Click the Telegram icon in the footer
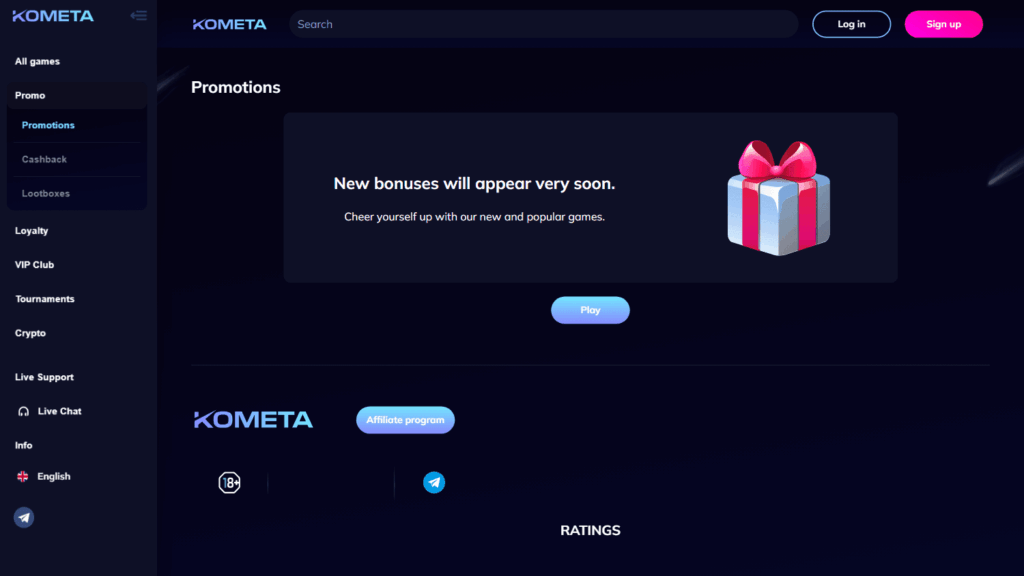Image resolution: width=1024 pixels, height=576 pixels. pos(434,483)
